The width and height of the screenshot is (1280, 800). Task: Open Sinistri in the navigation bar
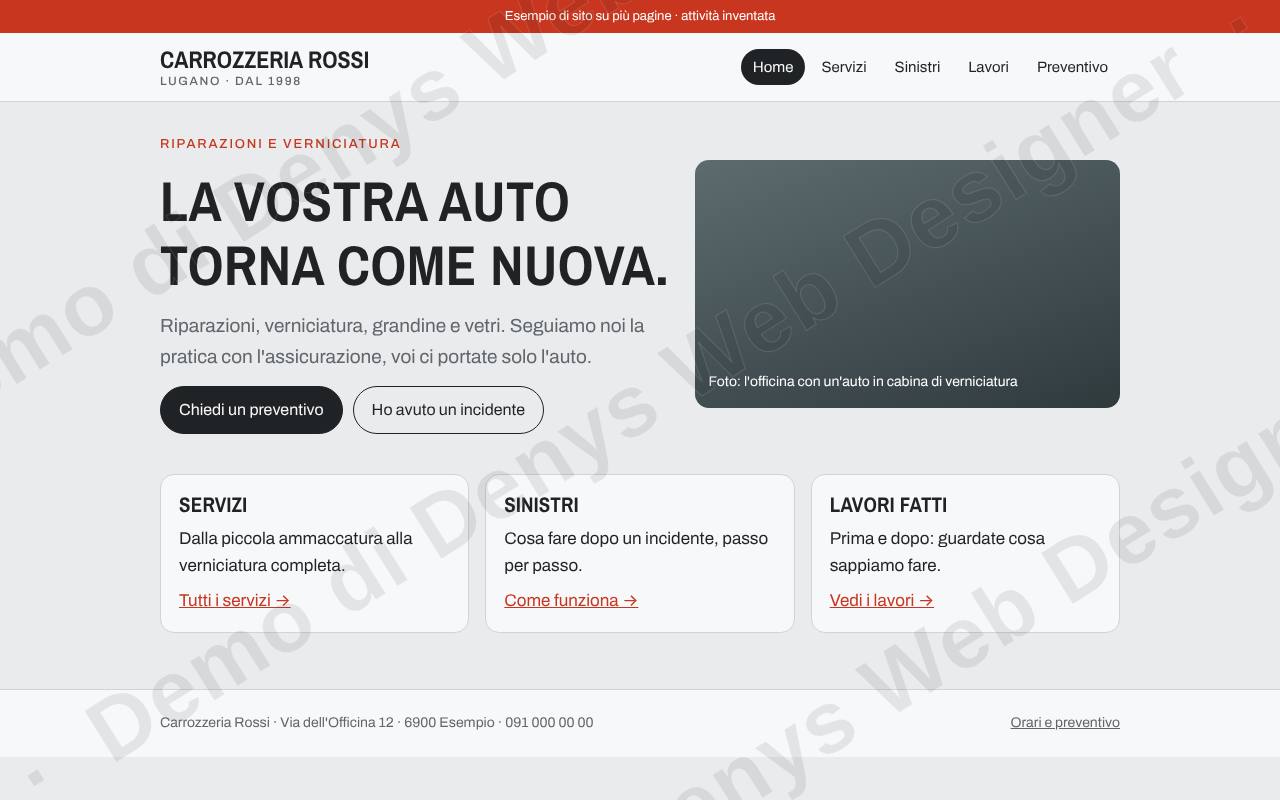point(917,67)
